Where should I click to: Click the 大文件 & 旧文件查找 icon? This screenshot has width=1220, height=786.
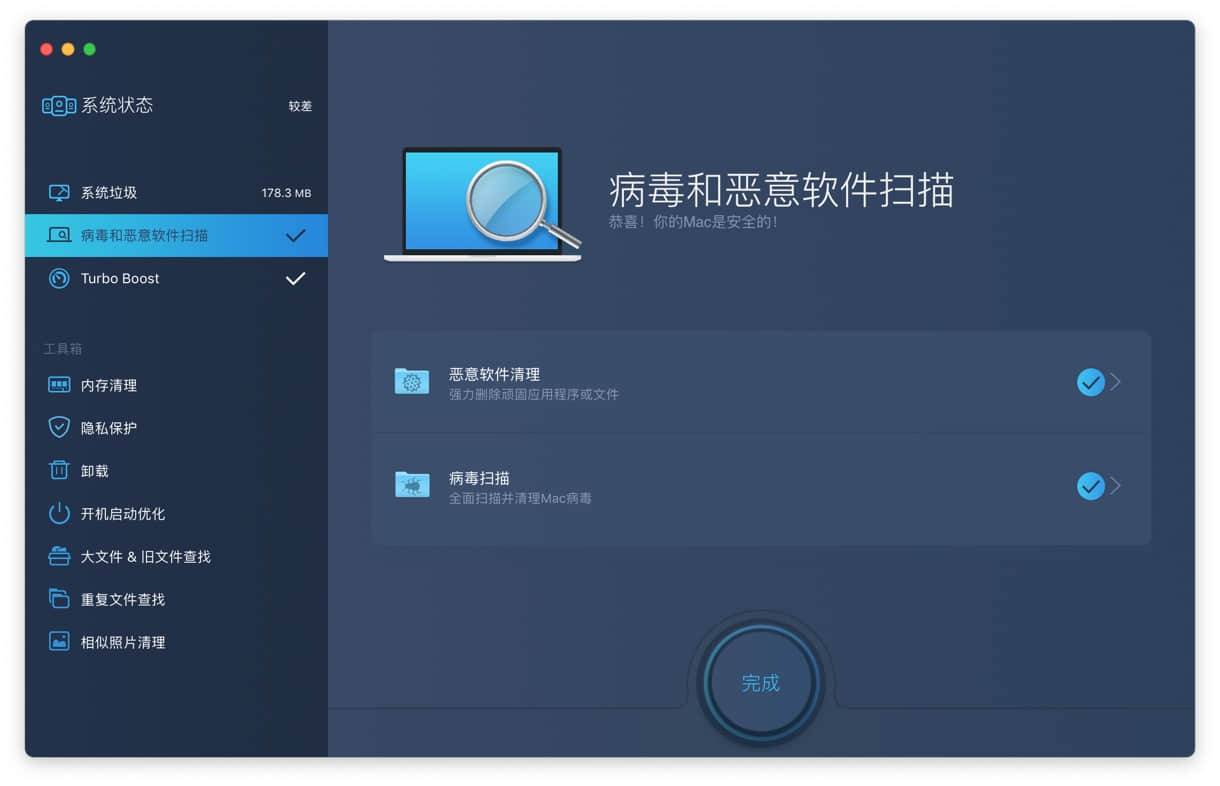click(x=59, y=556)
